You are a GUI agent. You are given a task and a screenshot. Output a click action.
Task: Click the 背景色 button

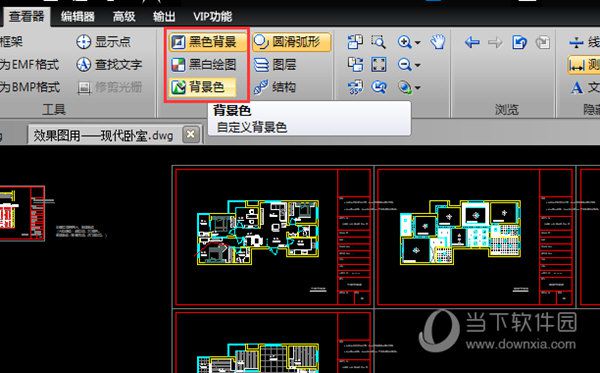click(202, 87)
